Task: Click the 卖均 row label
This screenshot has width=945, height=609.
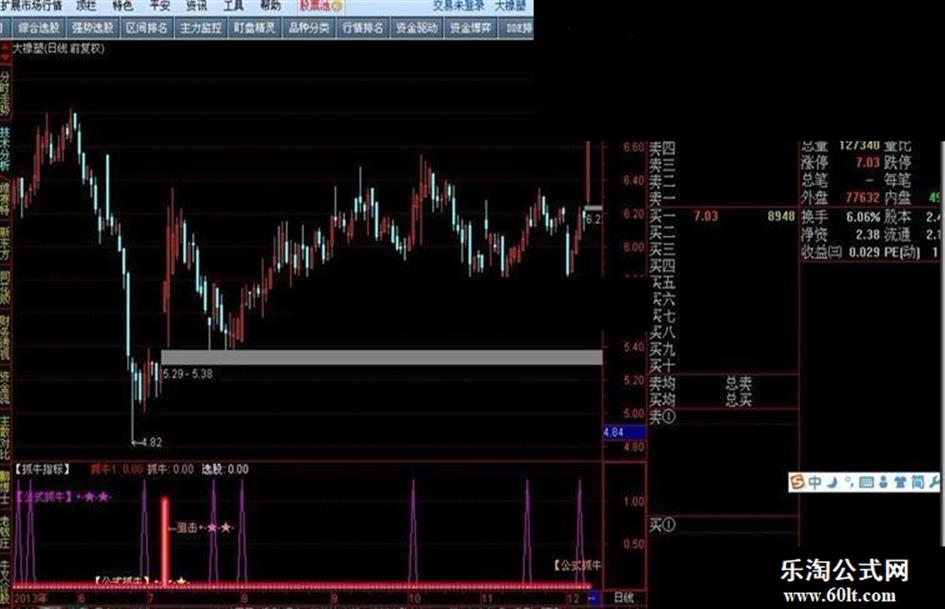Action: click(662, 382)
